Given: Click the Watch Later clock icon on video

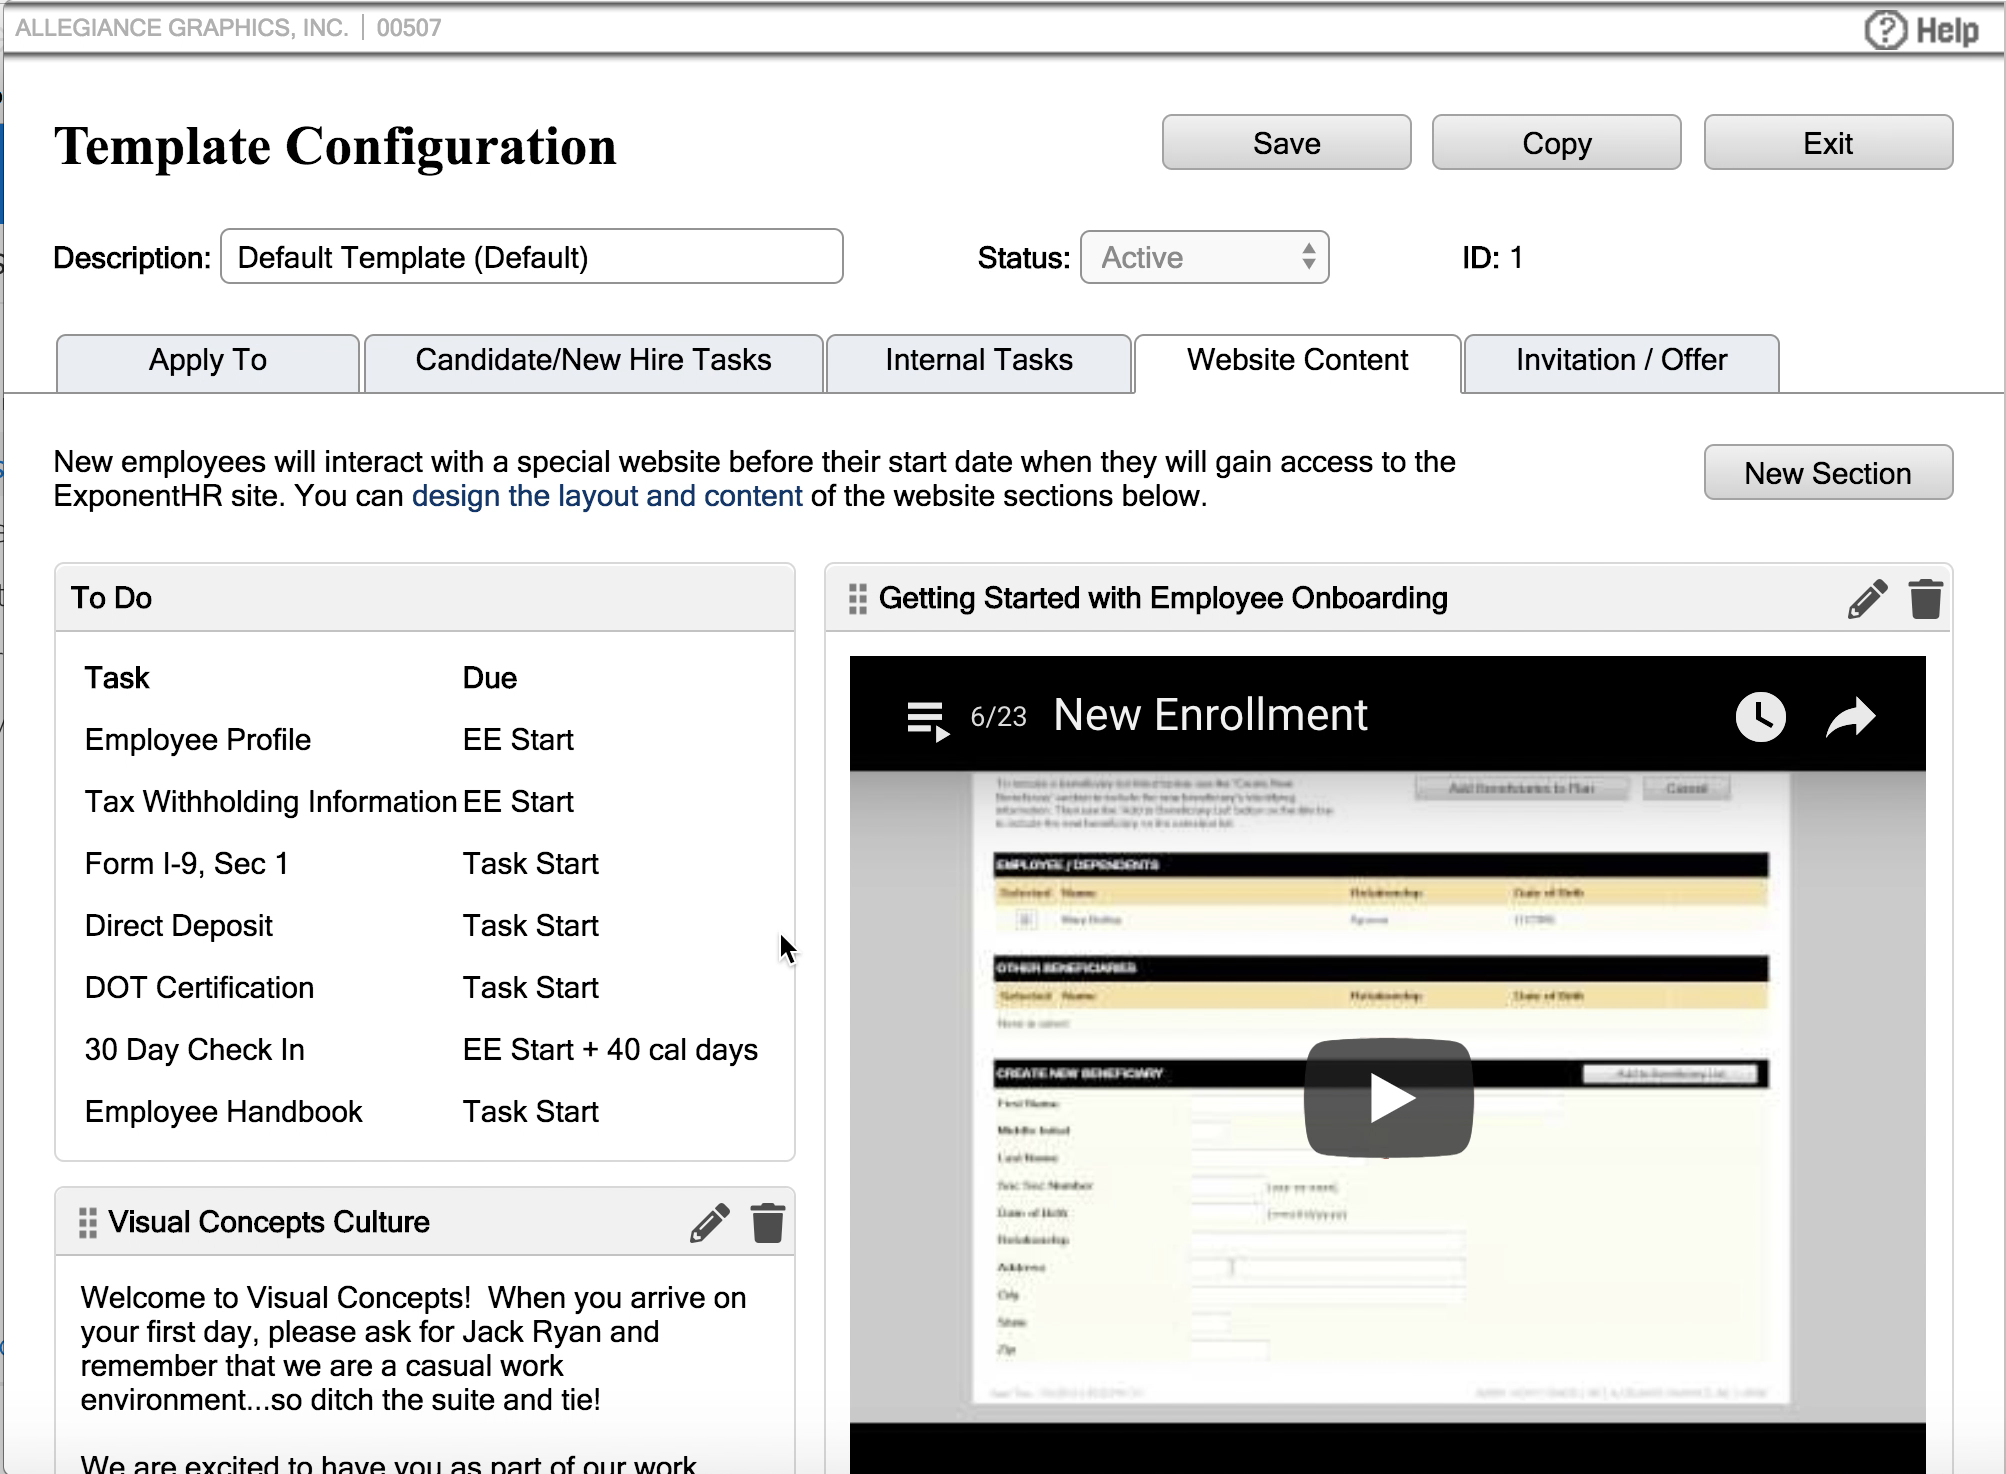Looking at the screenshot, I should point(1761,715).
